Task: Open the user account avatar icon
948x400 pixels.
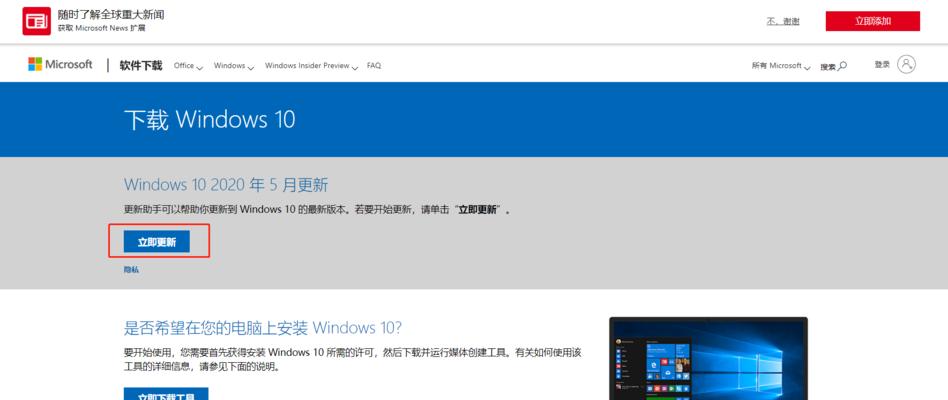Action: [906, 64]
